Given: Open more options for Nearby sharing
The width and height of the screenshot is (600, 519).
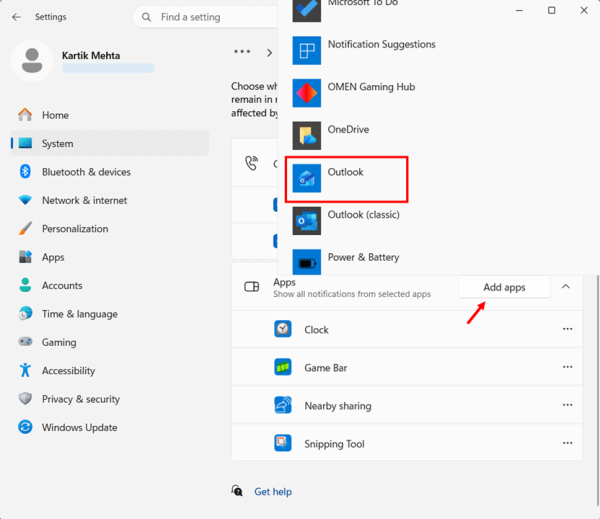Looking at the screenshot, I should coord(567,405).
